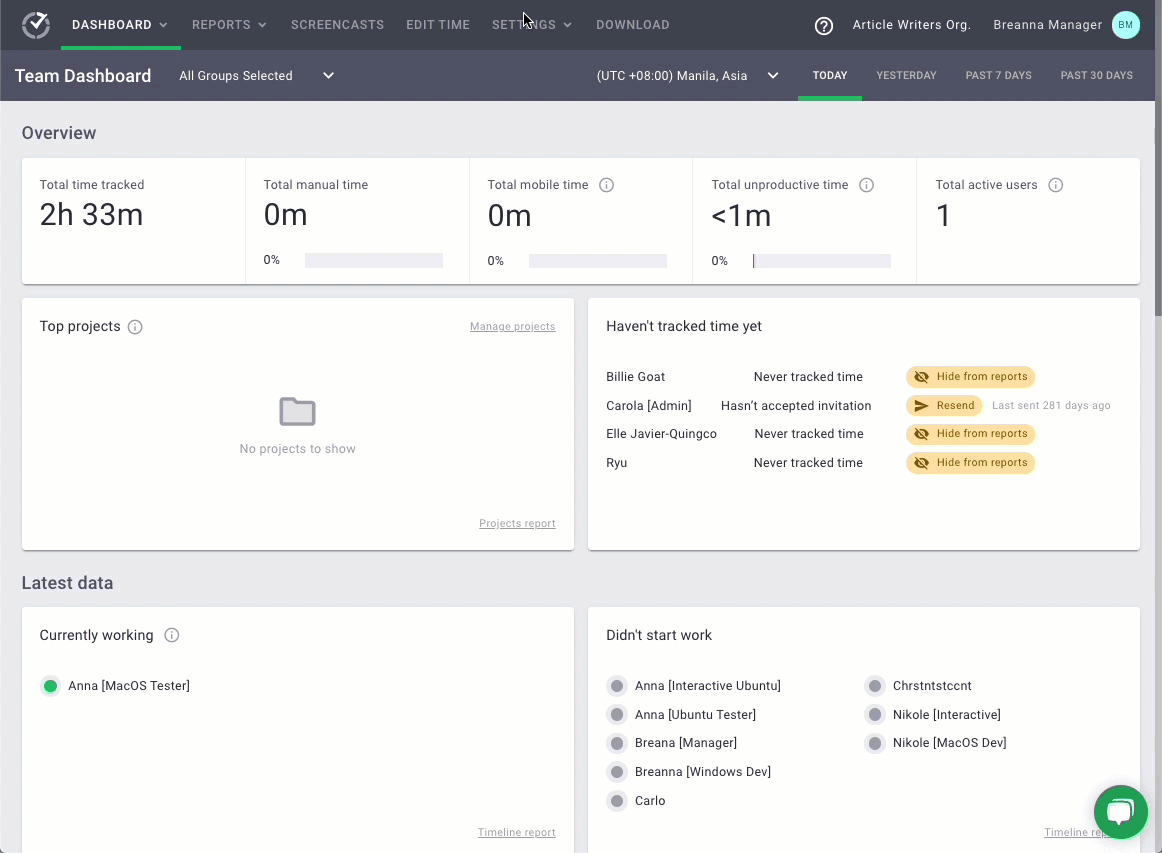Click the Time Doctor logo icon
The width and height of the screenshot is (1162, 853).
(36, 25)
